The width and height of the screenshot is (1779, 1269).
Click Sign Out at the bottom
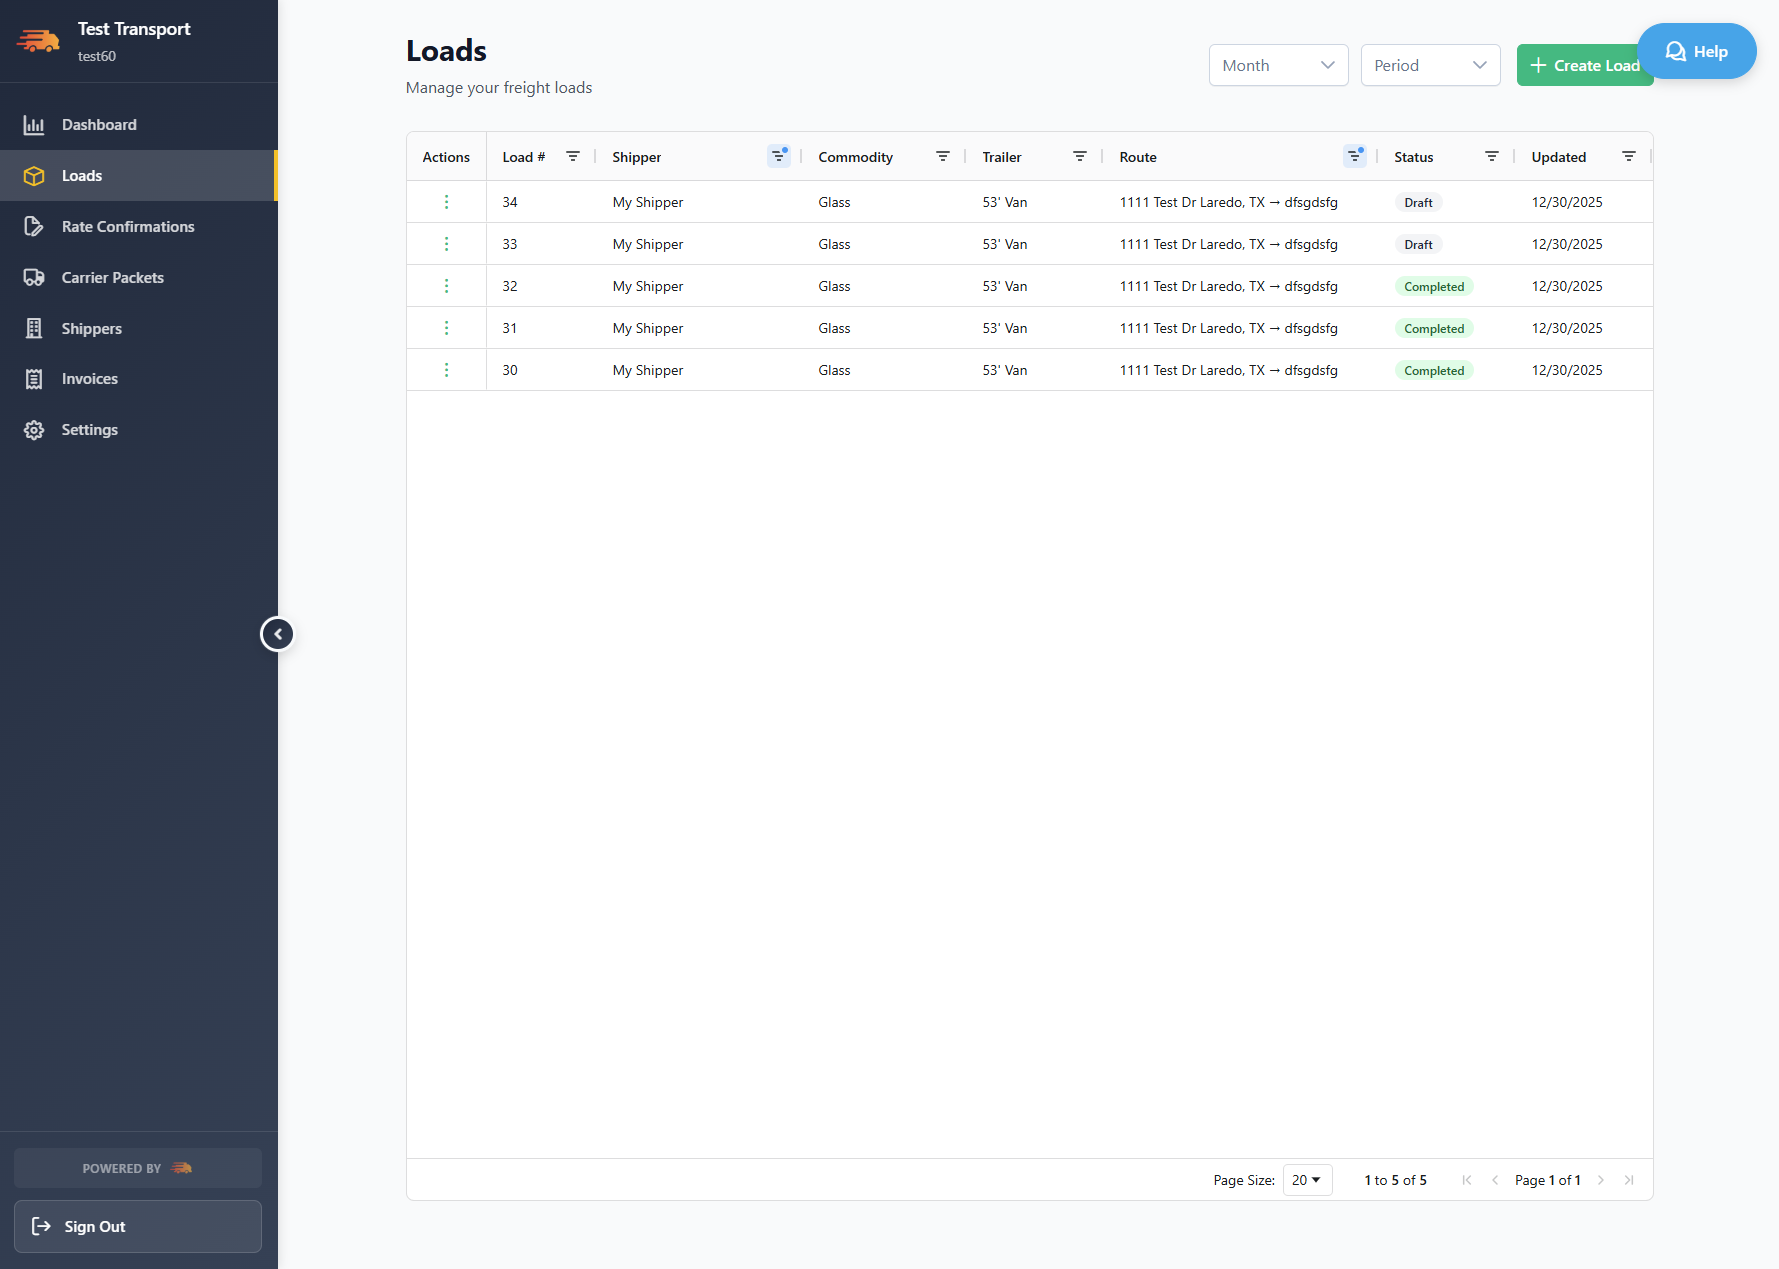click(x=137, y=1226)
